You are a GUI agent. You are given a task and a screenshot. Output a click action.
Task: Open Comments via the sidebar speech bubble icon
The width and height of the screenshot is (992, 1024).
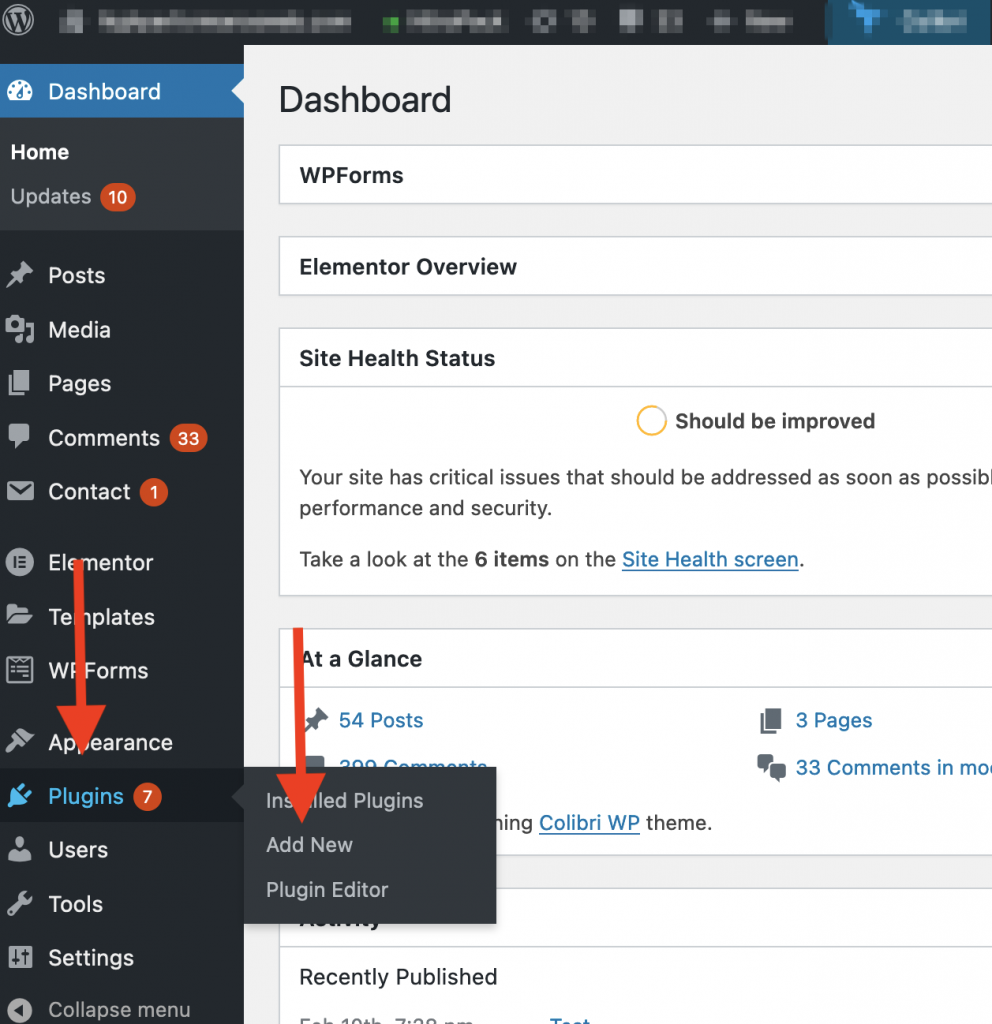tap(20, 436)
